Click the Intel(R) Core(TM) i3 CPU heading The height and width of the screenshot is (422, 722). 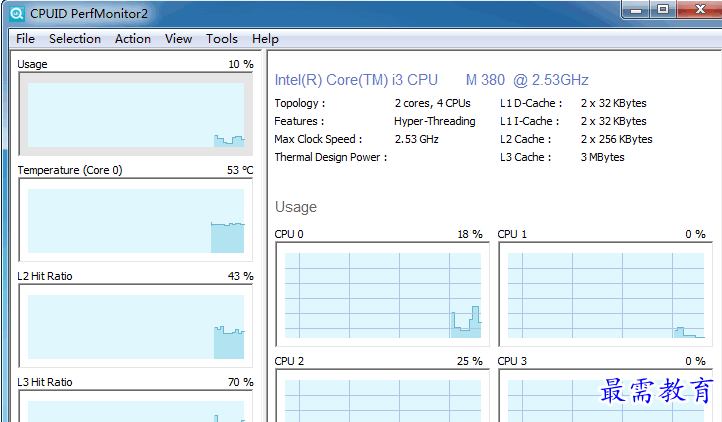coord(431,80)
